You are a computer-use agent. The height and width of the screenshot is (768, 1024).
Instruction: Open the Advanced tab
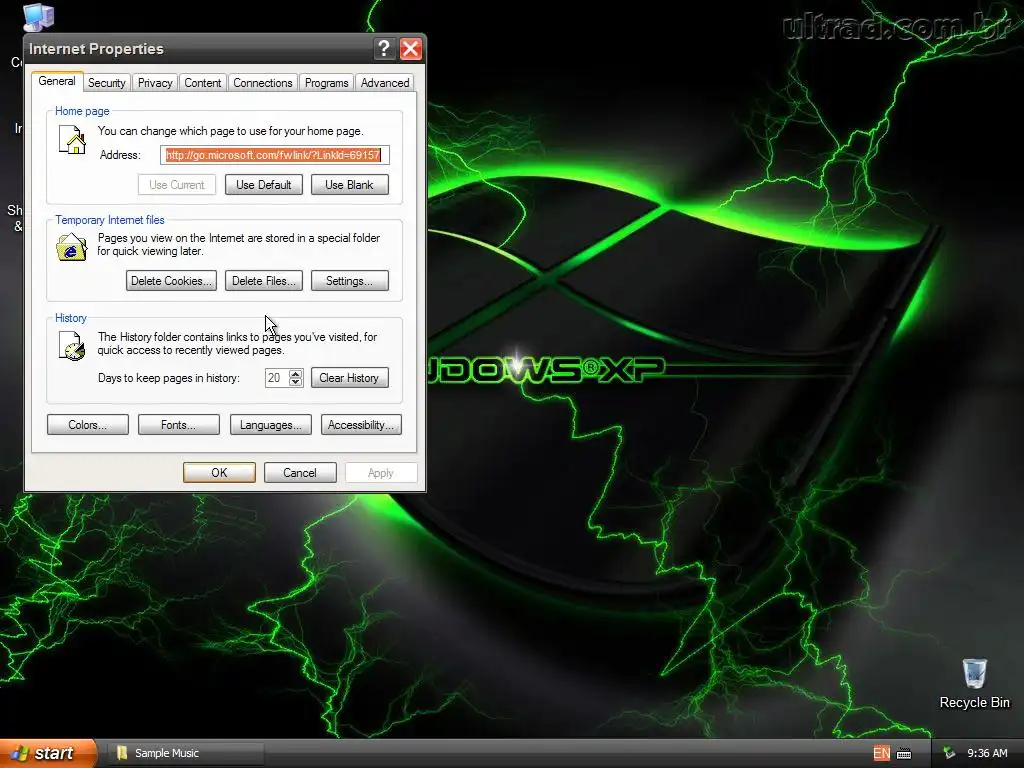385,83
